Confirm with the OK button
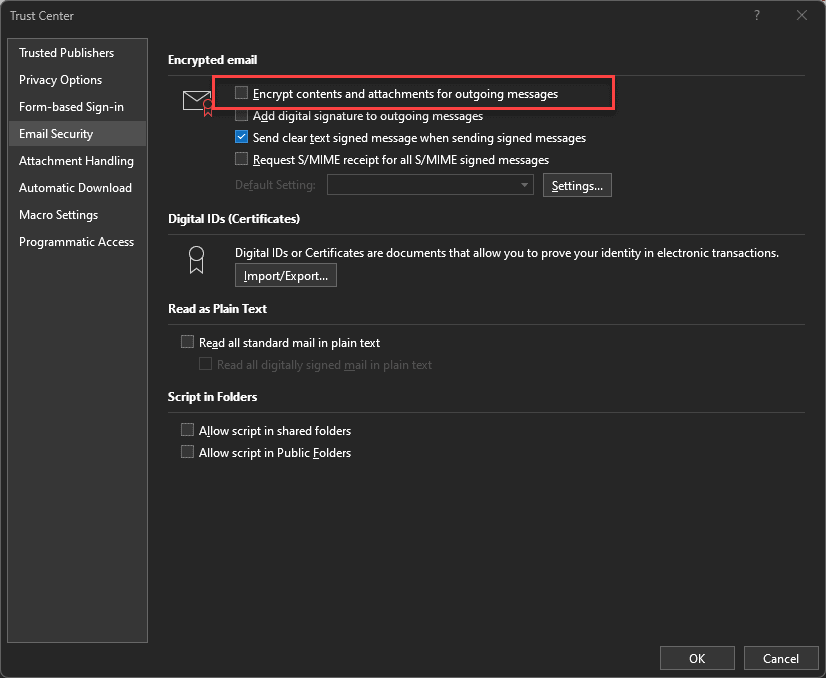The image size is (826, 678). tap(697, 658)
